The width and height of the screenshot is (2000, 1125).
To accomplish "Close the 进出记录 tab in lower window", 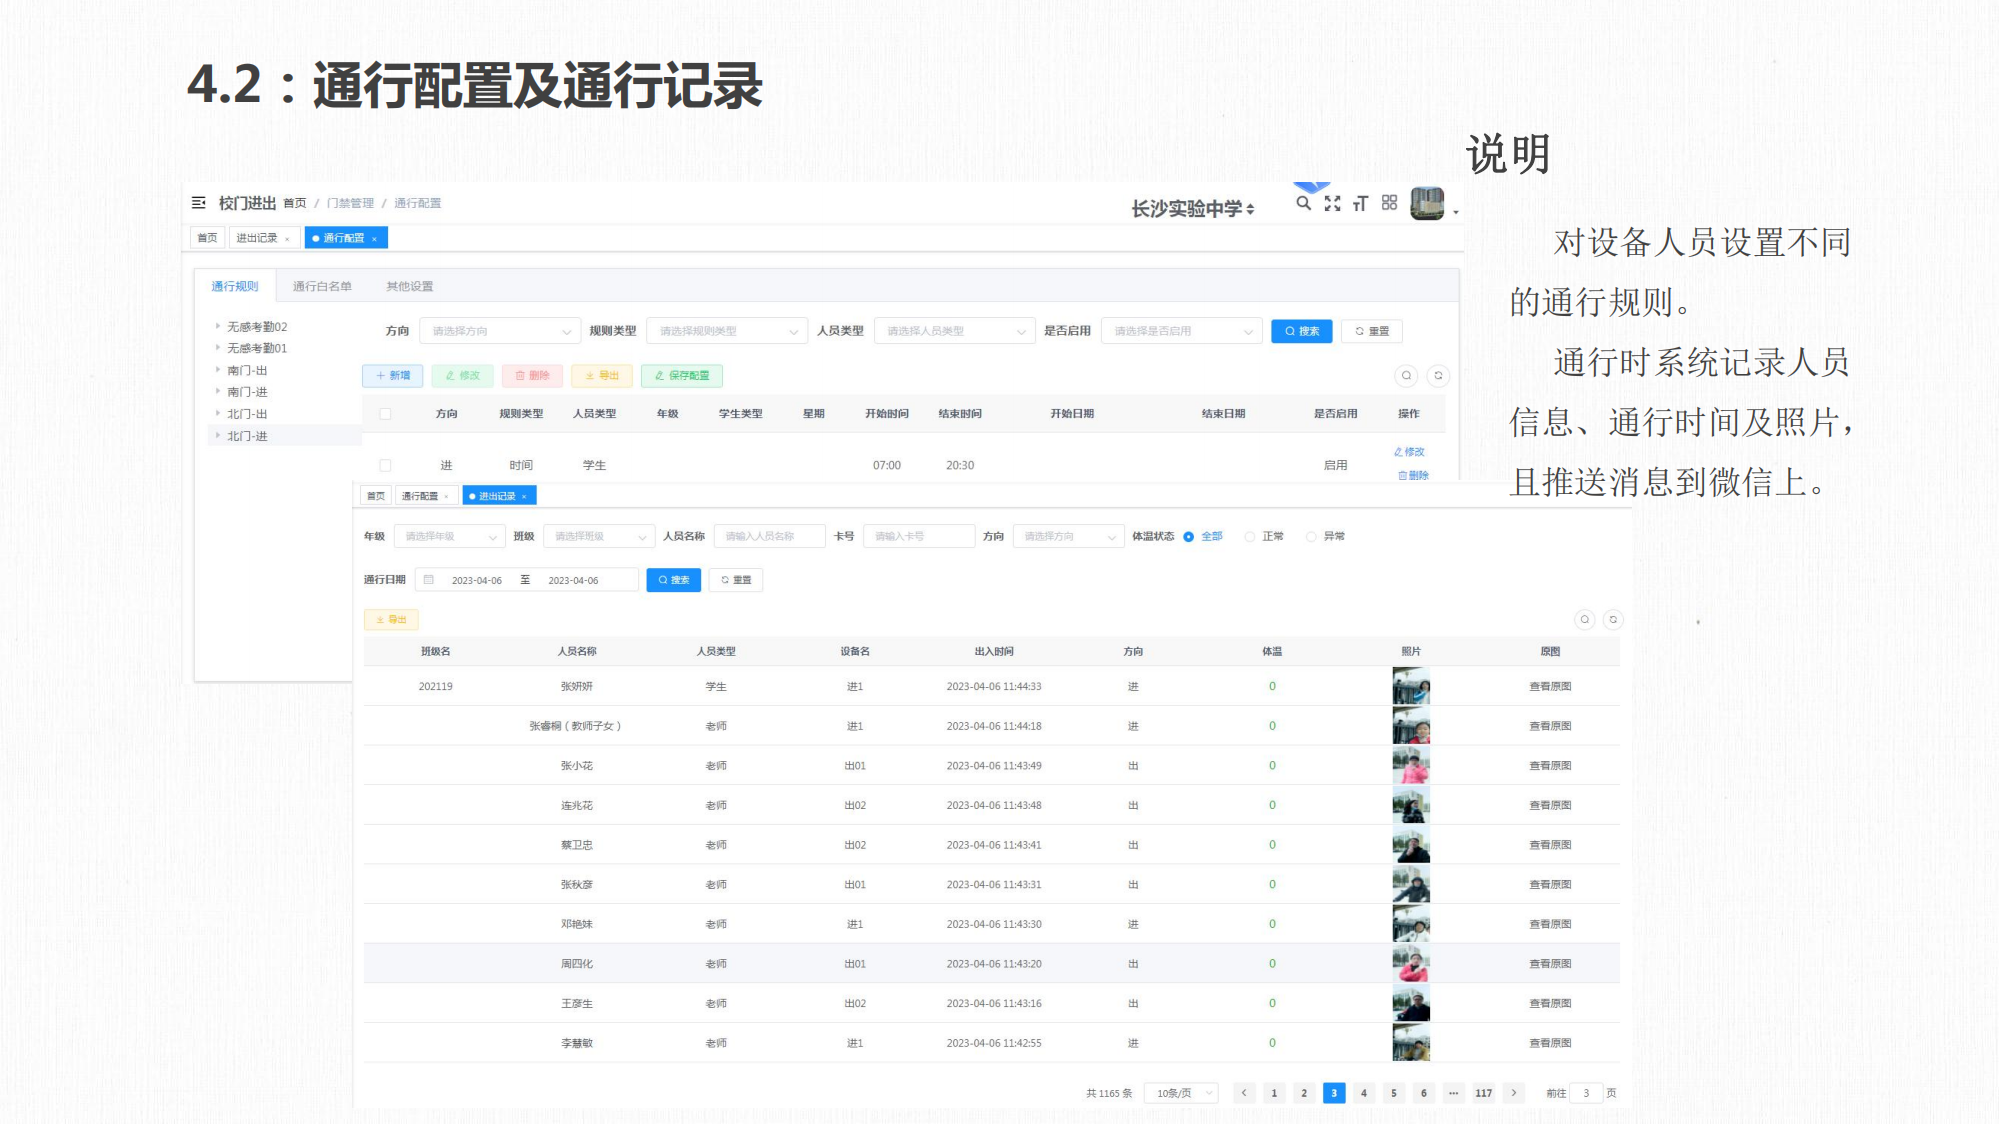I will pyautogui.click(x=524, y=497).
